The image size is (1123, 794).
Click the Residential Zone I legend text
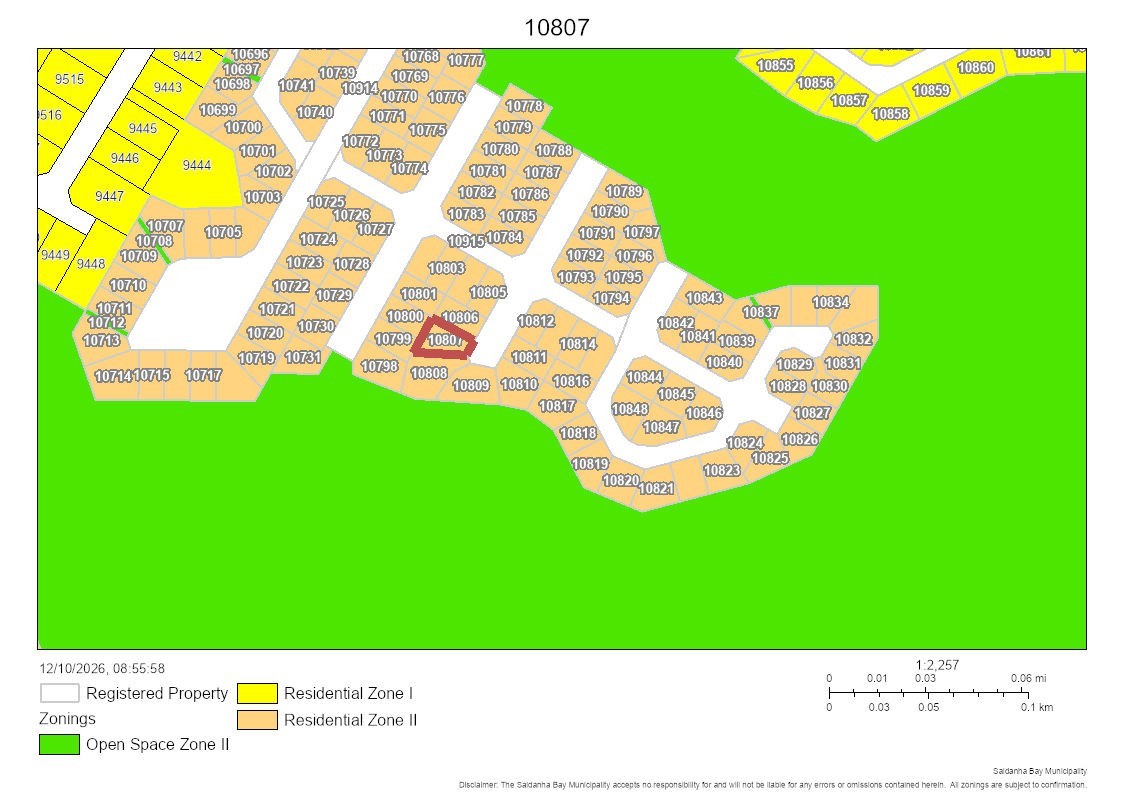(348, 693)
